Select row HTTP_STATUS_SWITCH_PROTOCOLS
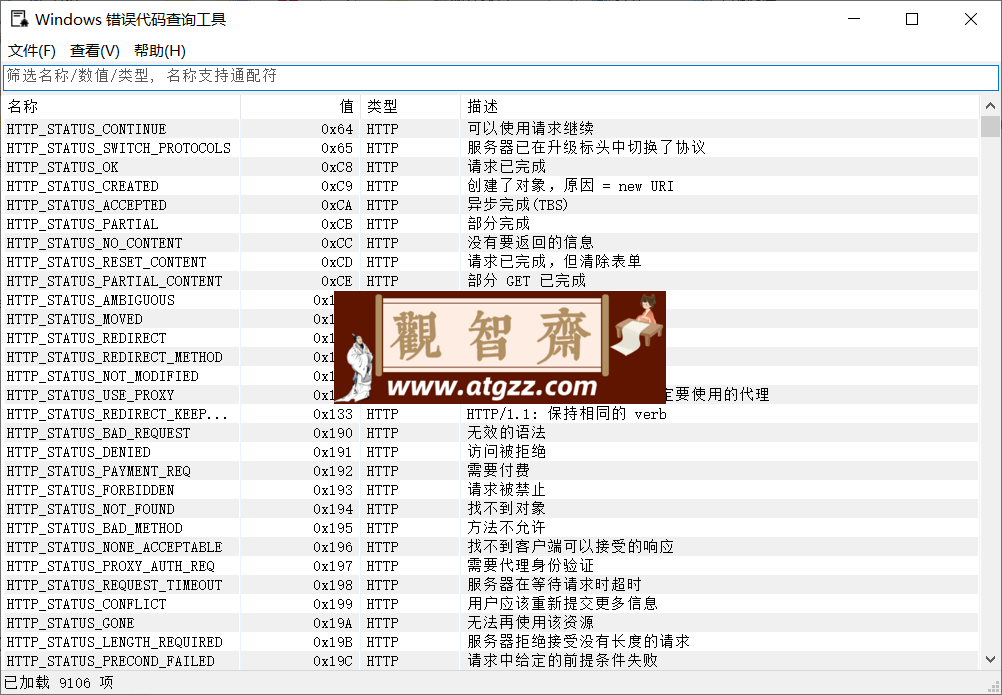1002x695 pixels. point(491,148)
